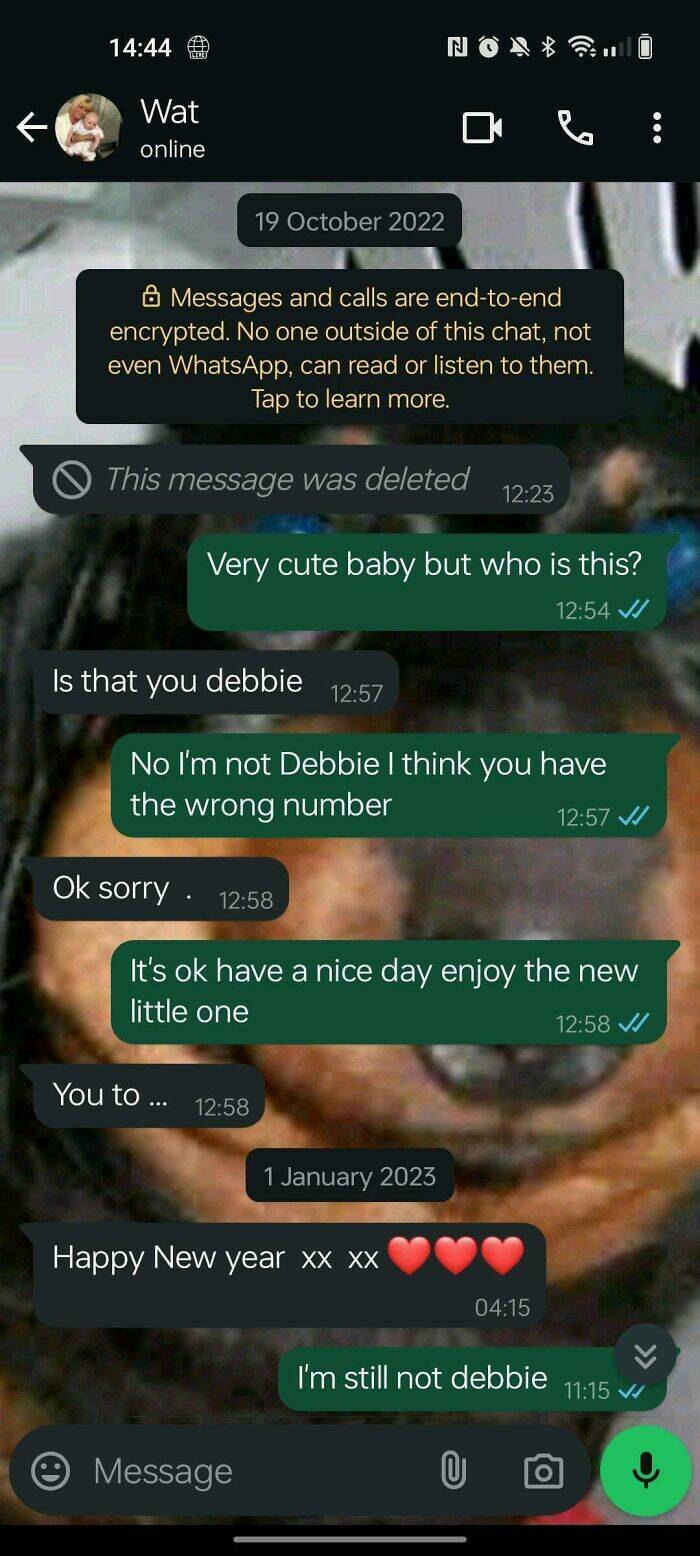This screenshot has height=1556, width=700.
Task: Open the emoji picker in message bar
Action: (51, 1470)
